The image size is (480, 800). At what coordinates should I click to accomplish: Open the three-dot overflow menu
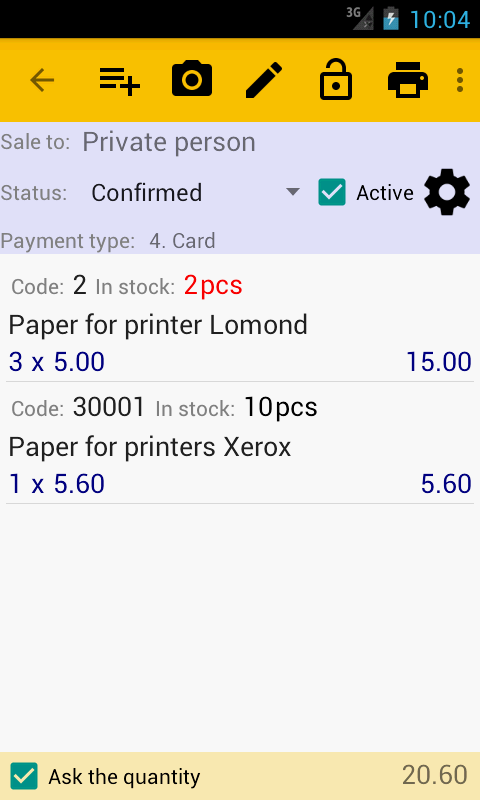coord(460,80)
